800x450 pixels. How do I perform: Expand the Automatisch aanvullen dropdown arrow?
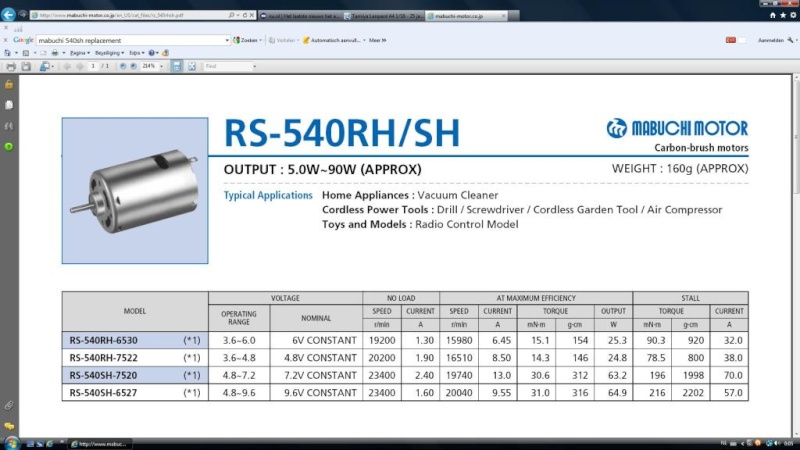click(x=364, y=40)
